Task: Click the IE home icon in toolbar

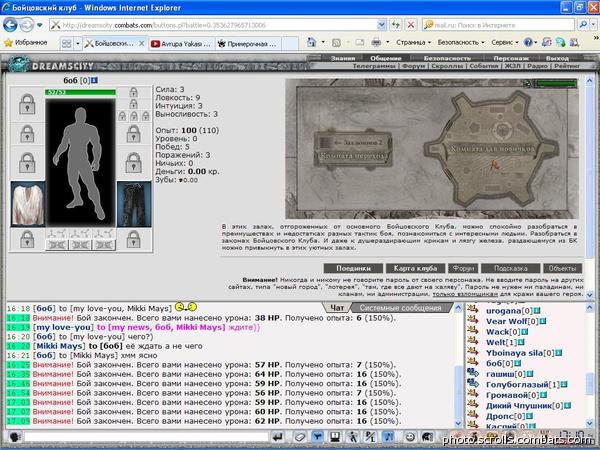Action: tap(312, 42)
